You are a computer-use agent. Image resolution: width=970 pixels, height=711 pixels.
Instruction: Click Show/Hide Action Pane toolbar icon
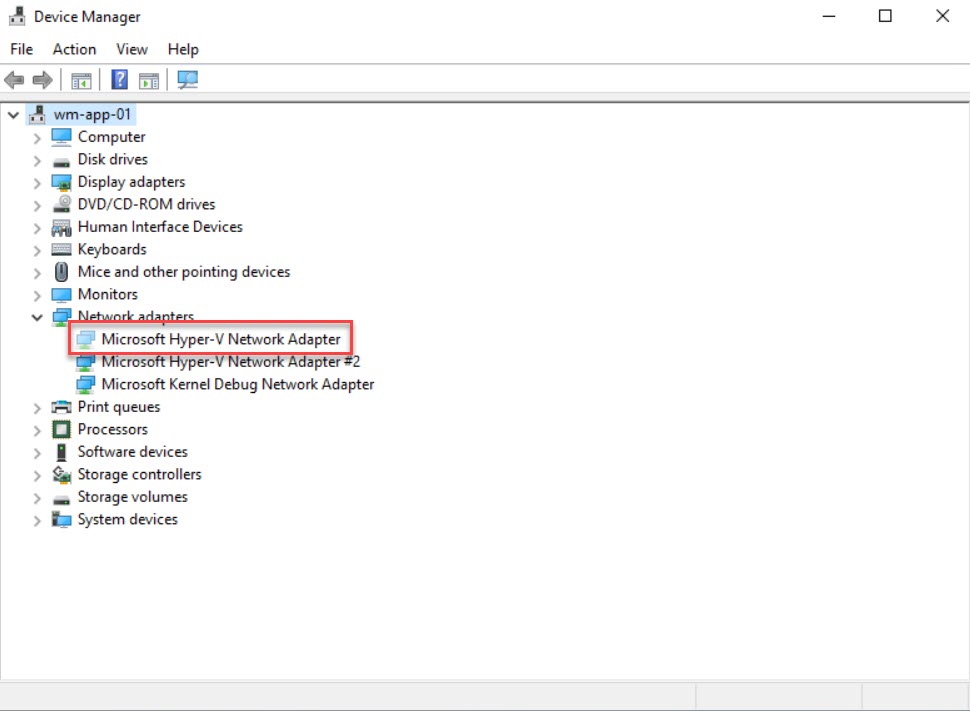click(149, 80)
